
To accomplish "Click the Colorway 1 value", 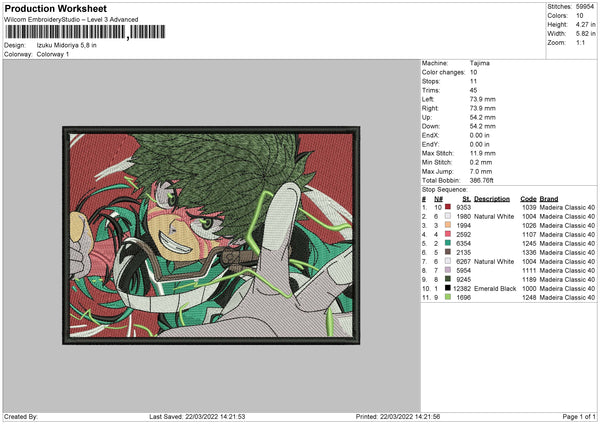I will pyautogui.click(x=51, y=54).
